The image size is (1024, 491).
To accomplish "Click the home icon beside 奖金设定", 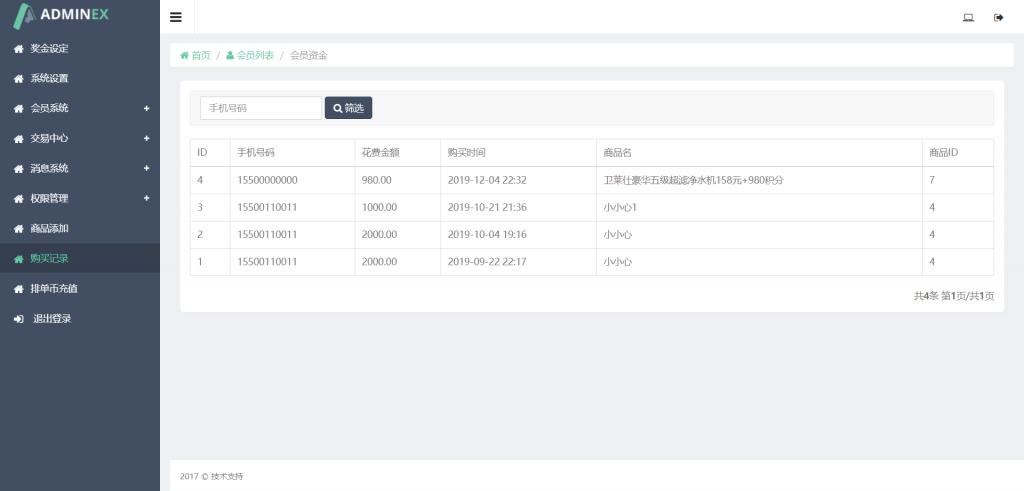I will click(x=18, y=48).
